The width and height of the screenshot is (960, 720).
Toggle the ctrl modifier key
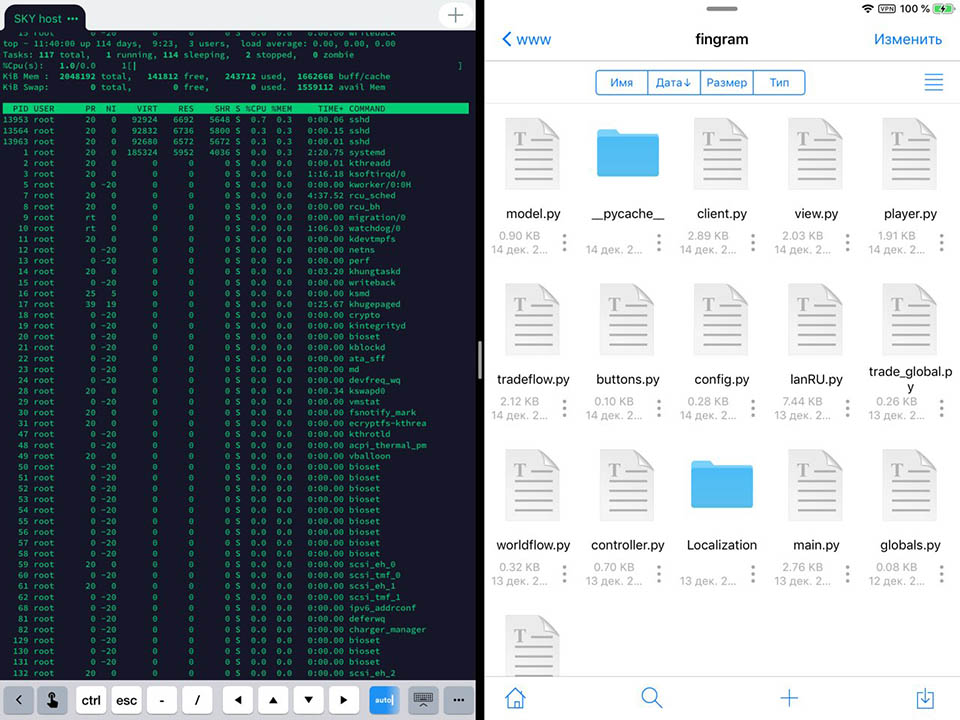[x=92, y=700]
